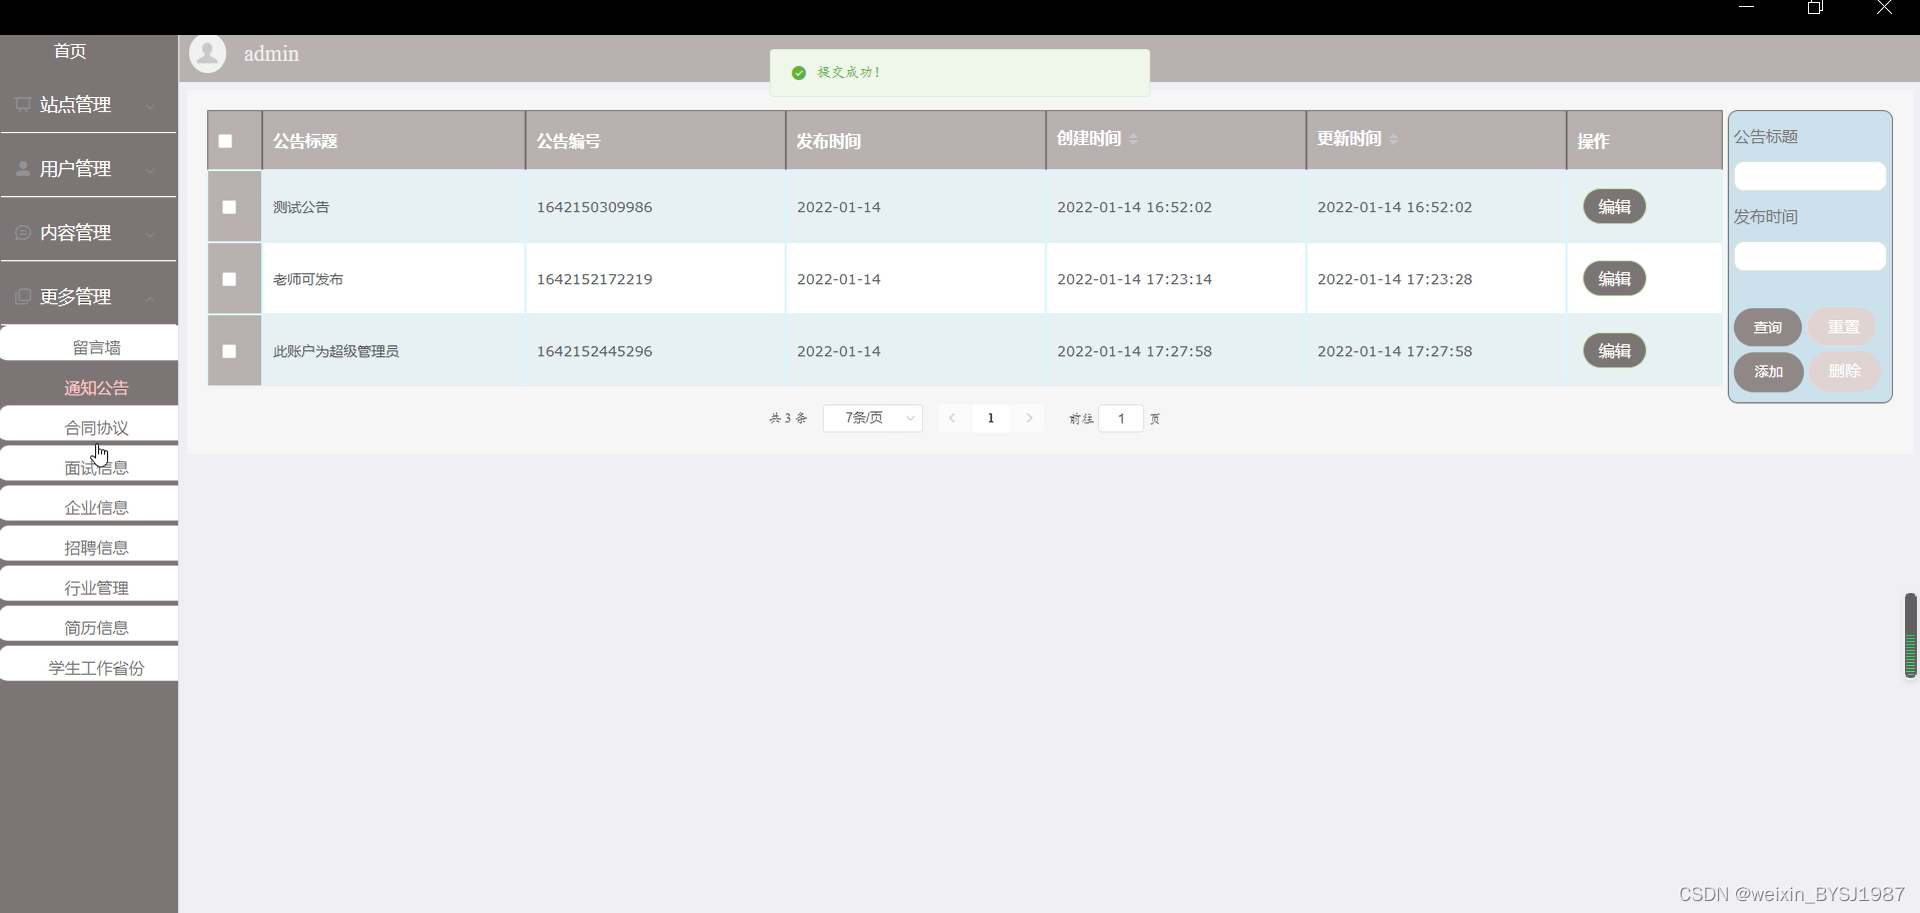
Task: Click the 共 3 条 total count text
Action: 788,418
